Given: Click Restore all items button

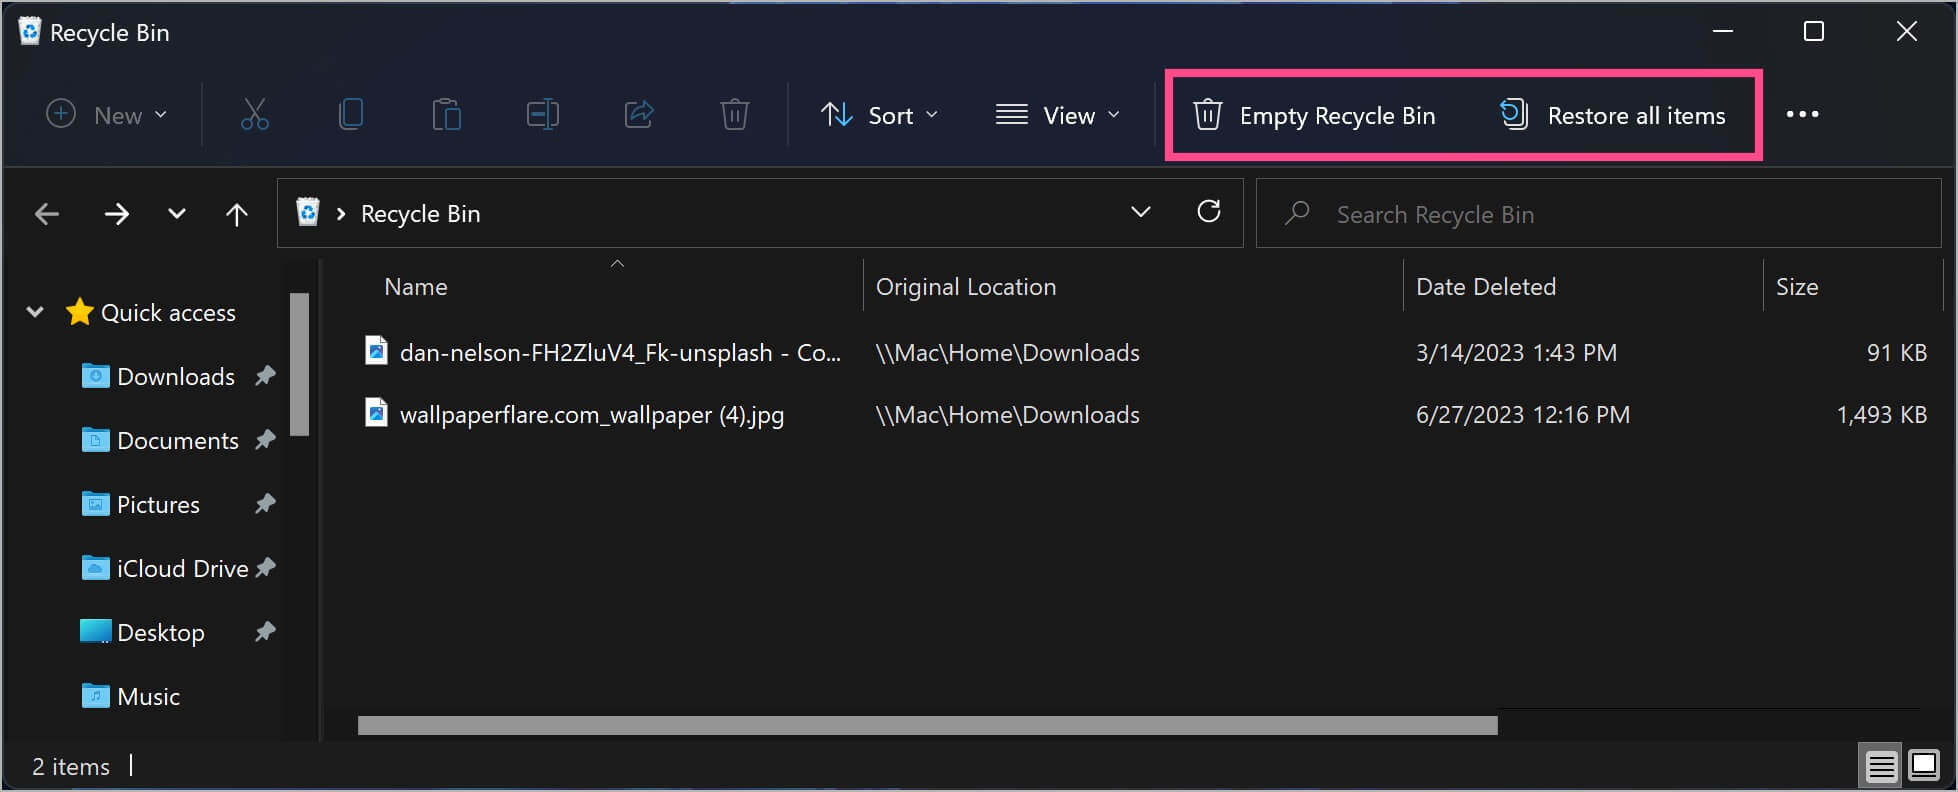Looking at the screenshot, I should (1612, 116).
